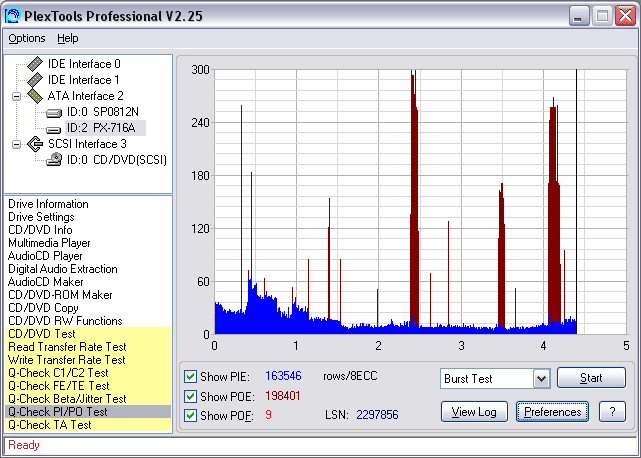The width and height of the screenshot is (641, 458).
Task: Click the PlexTools title bar app icon
Action: 13,16
